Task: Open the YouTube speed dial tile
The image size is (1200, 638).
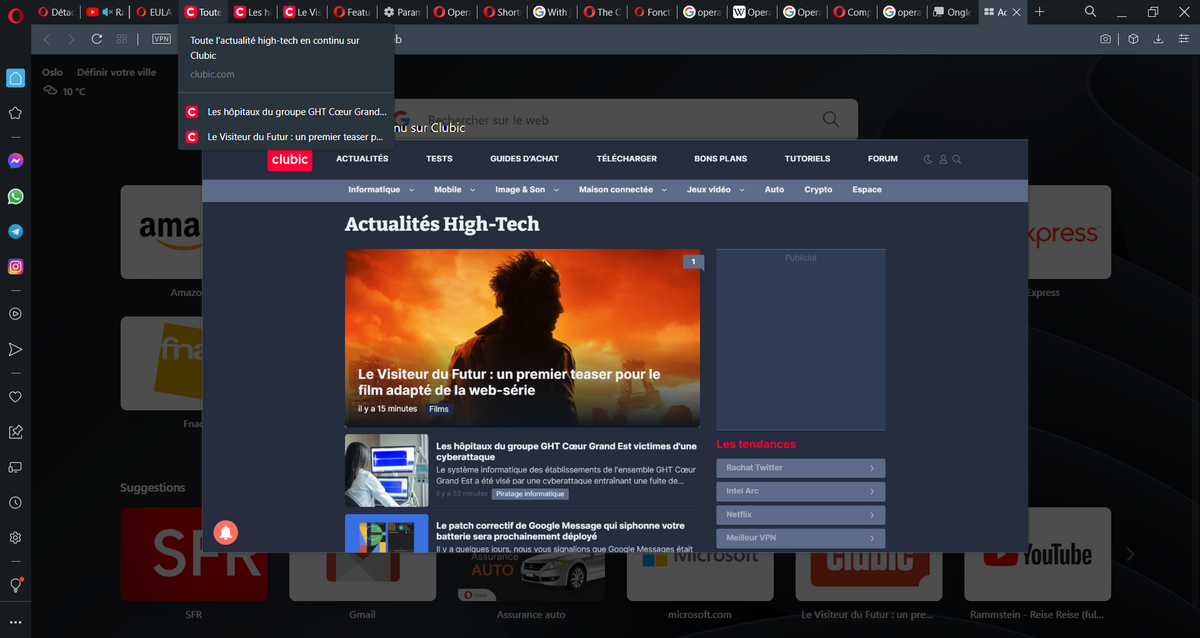Action: click(x=1037, y=555)
